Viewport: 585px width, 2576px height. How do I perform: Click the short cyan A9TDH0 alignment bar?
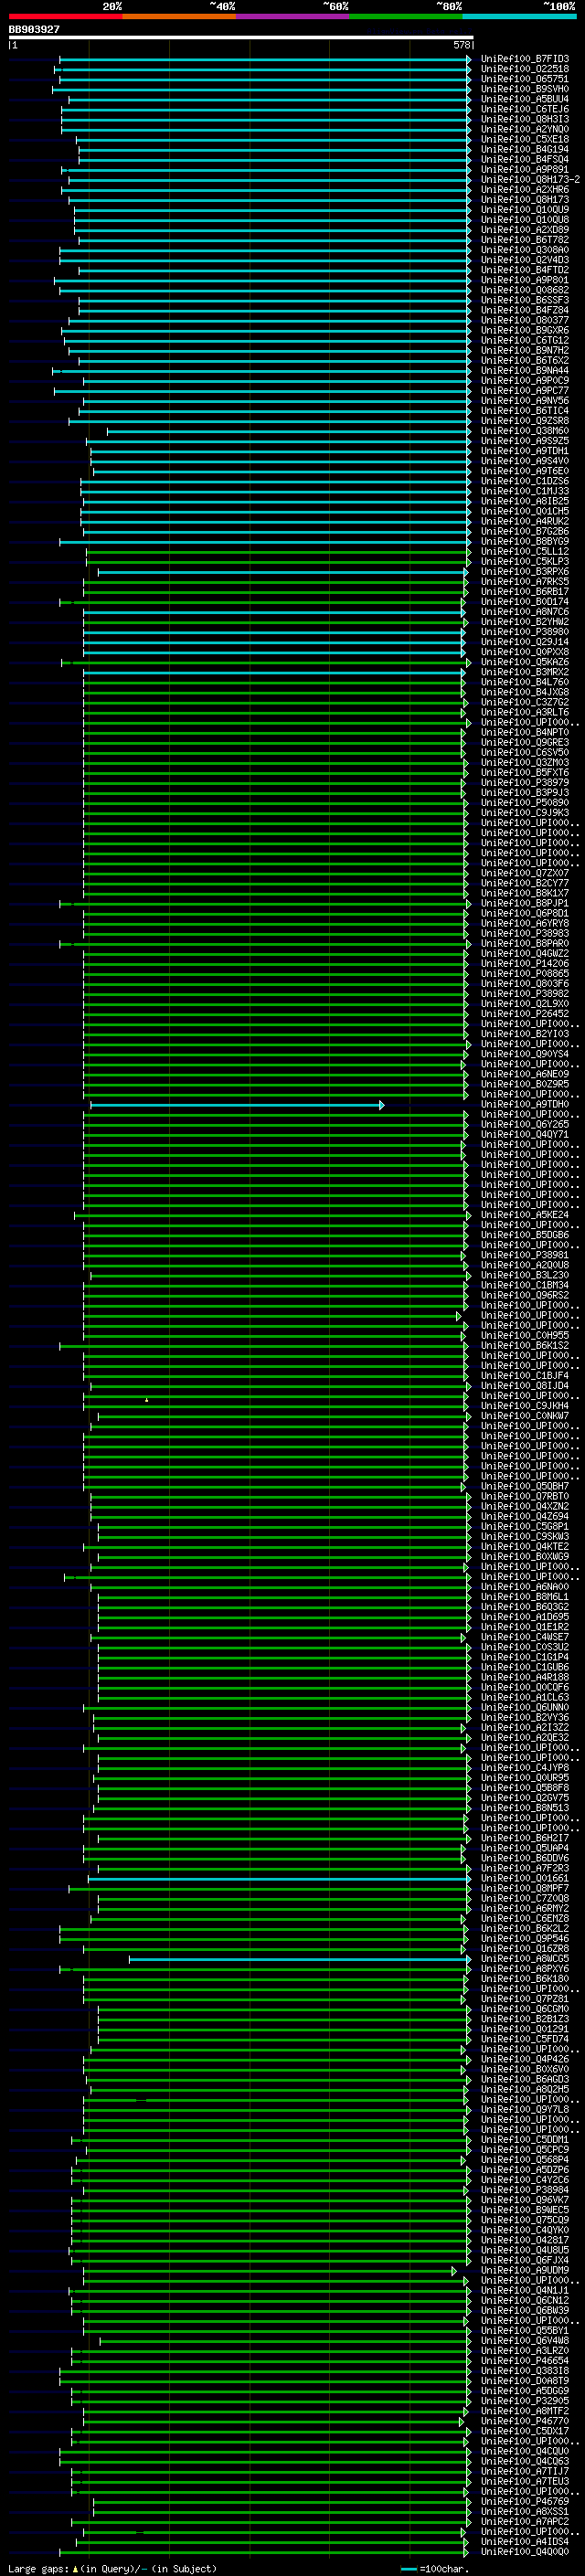[x=237, y=1105]
